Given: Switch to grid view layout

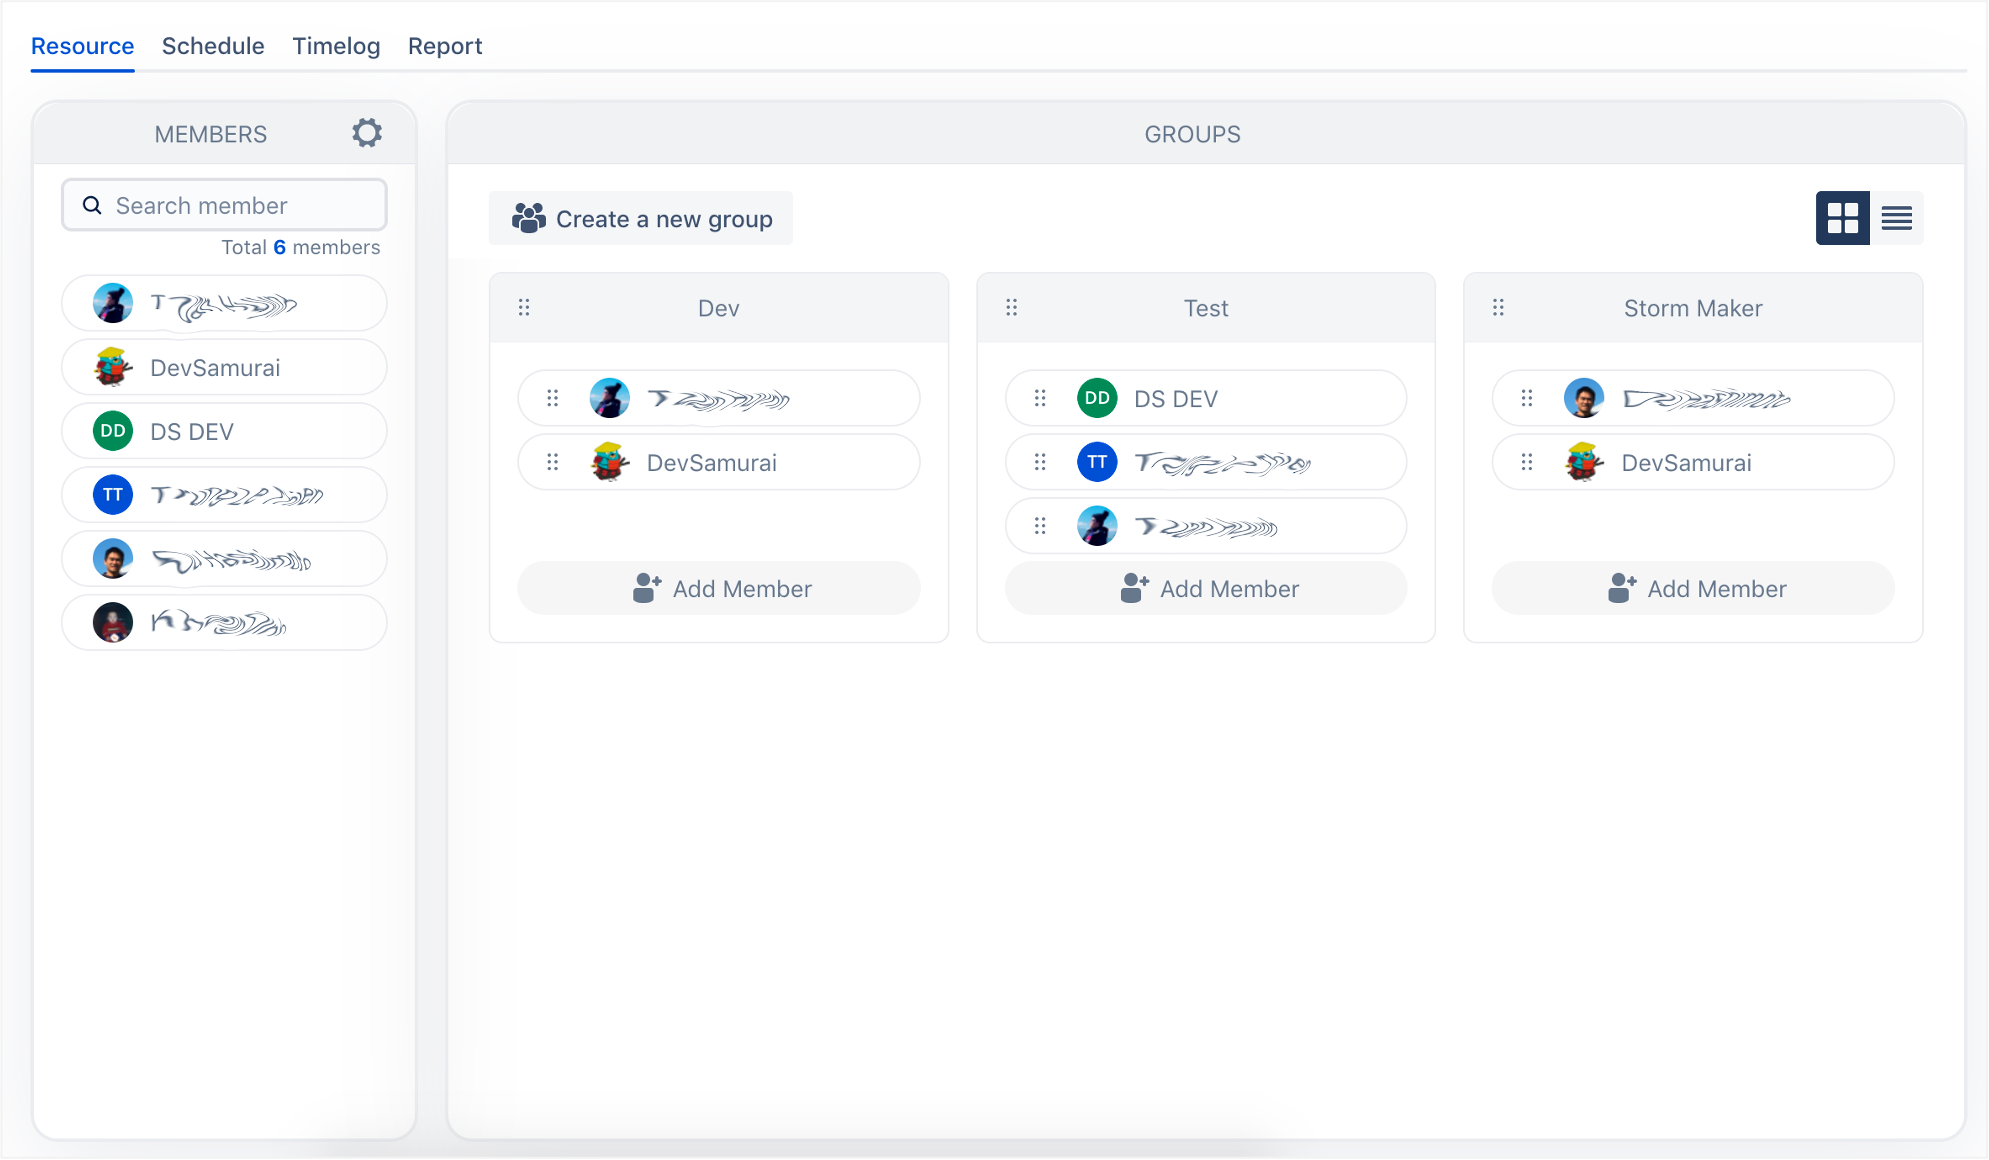Looking at the screenshot, I should pos(1842,218).
